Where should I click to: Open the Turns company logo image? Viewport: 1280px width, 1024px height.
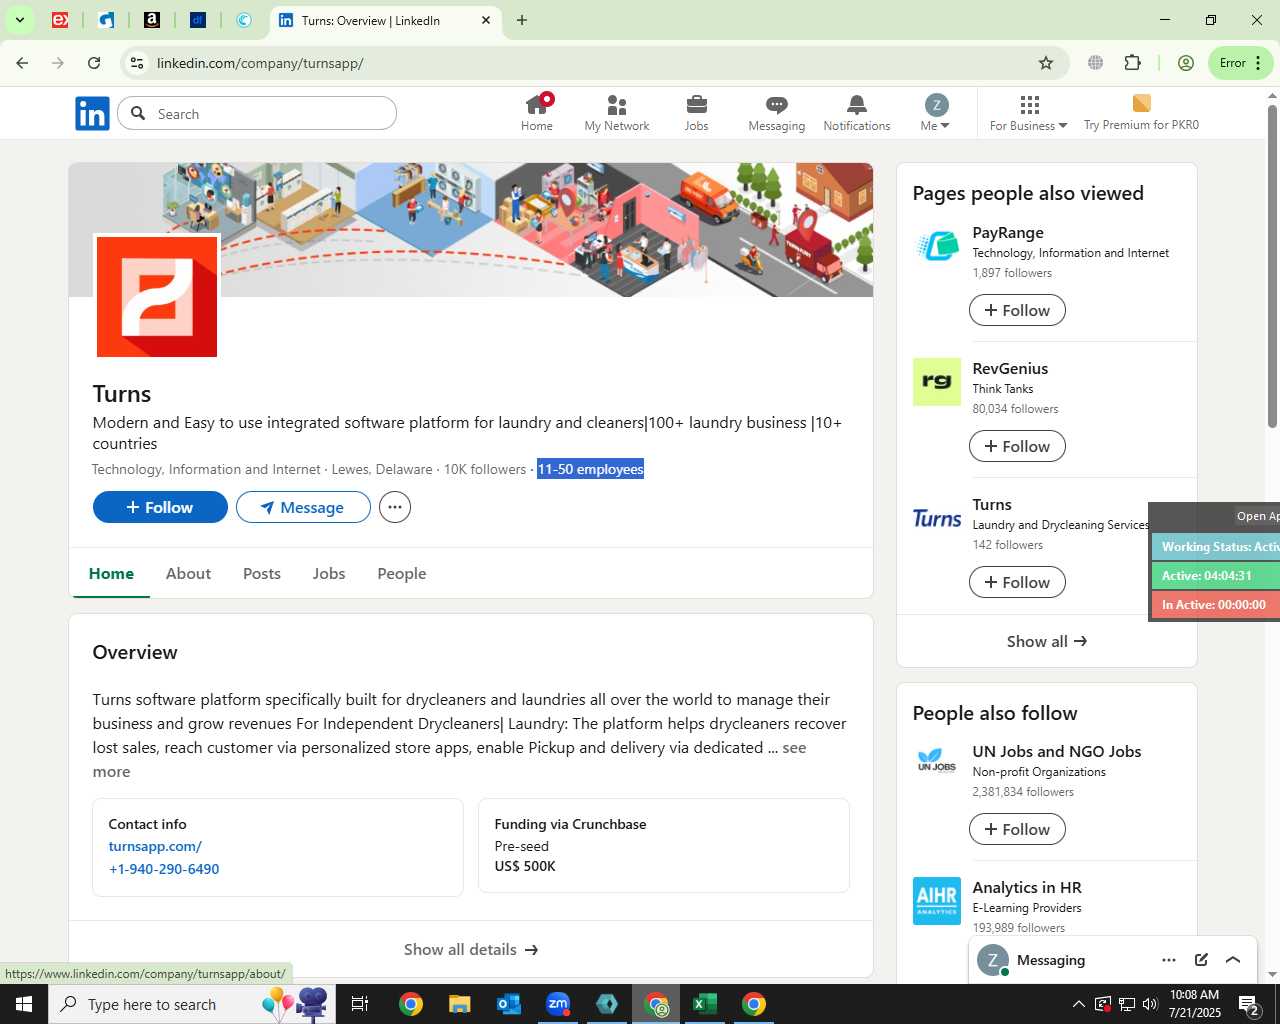click(157, 297)
